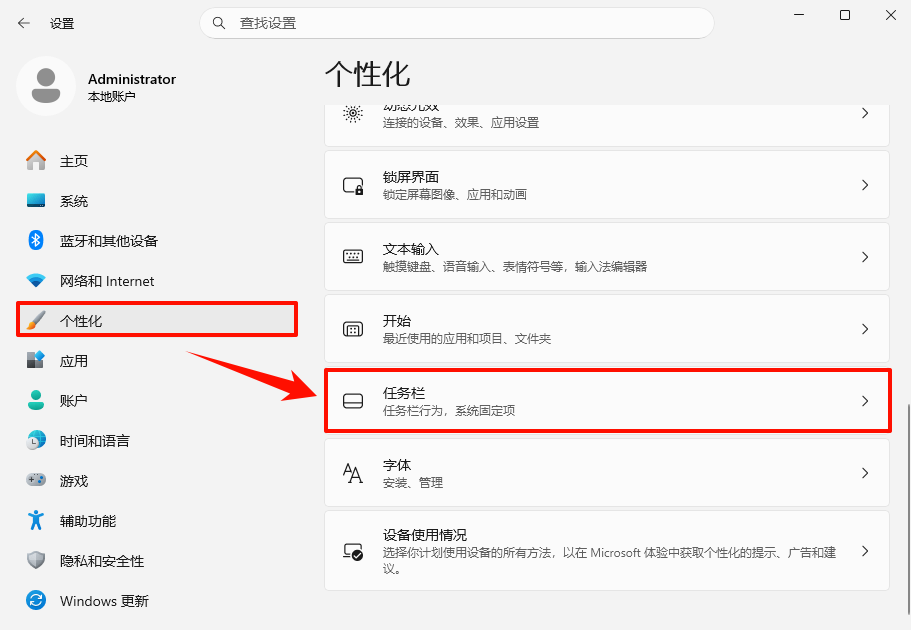The height and width of the screenshot is (630, 911).
Task: Click the gamepad icon for 游戏
Action: tap(36, 480)
